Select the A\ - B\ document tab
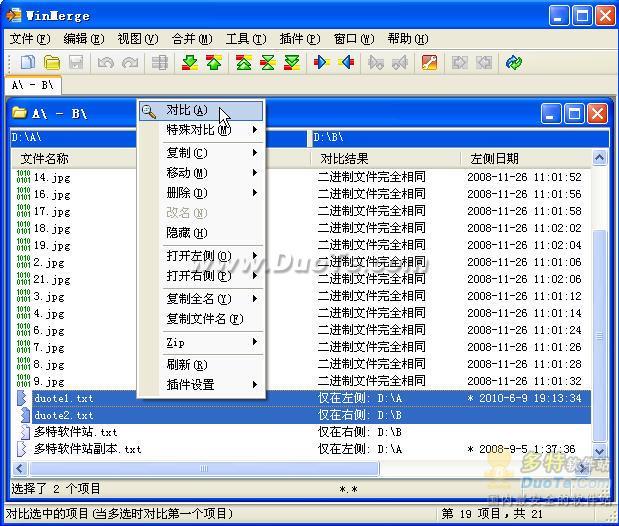The width and height of the screenshot is (619, 526). click(x=33, y=85)
